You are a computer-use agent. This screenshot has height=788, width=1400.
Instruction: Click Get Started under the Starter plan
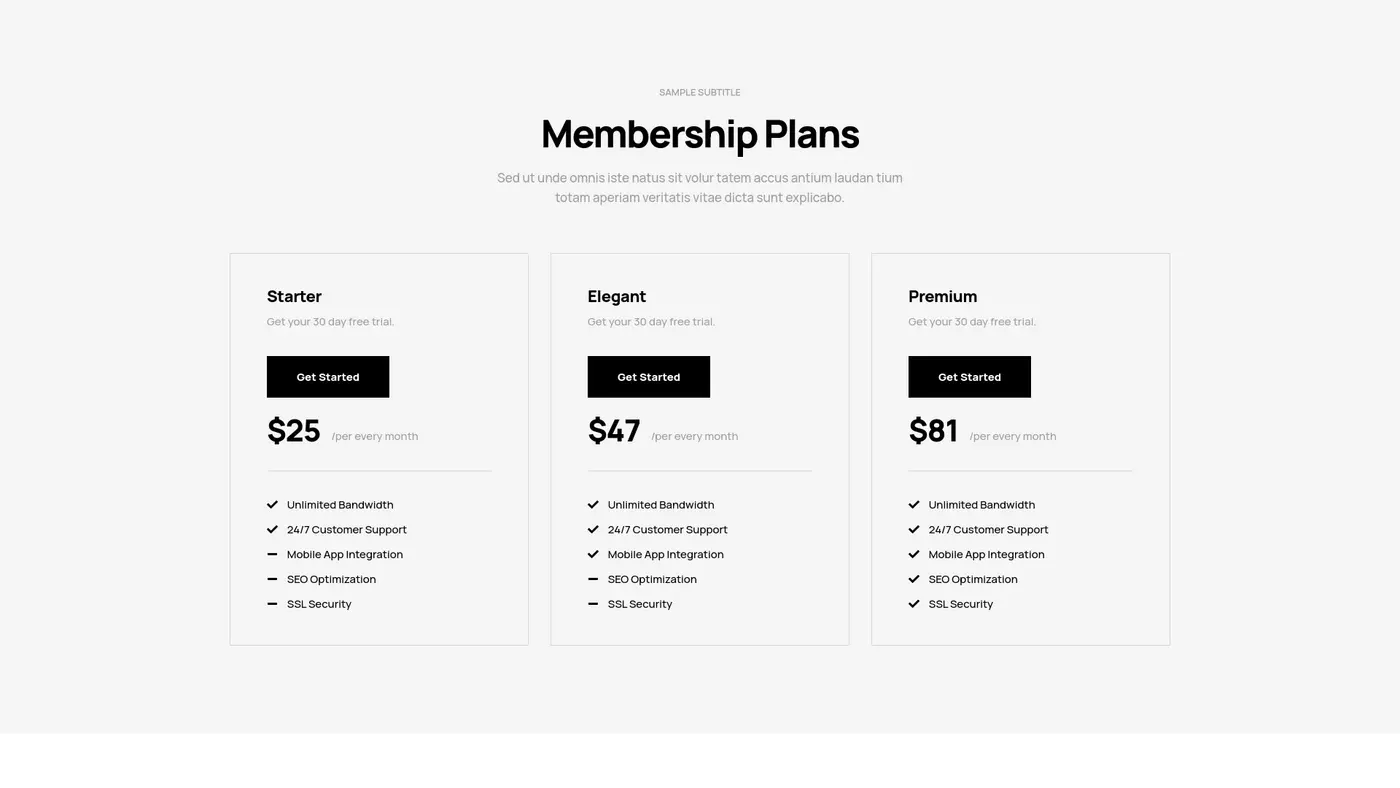point(327,377)
